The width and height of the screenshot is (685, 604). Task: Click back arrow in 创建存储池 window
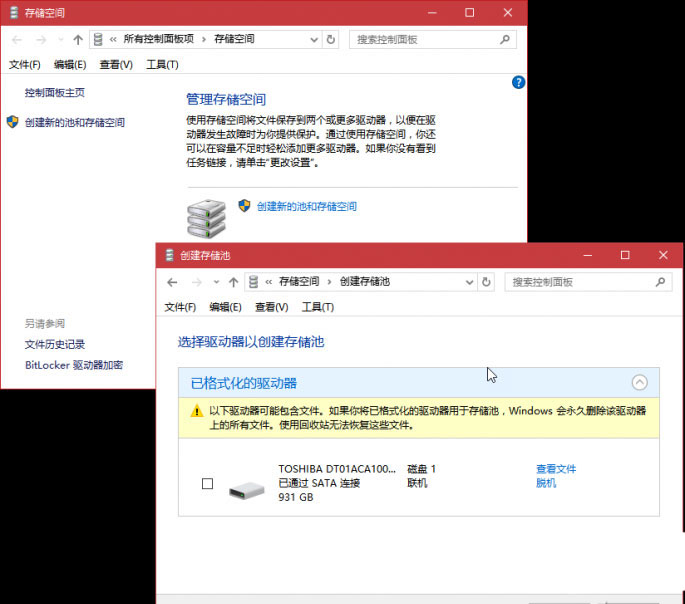(173, 282)
